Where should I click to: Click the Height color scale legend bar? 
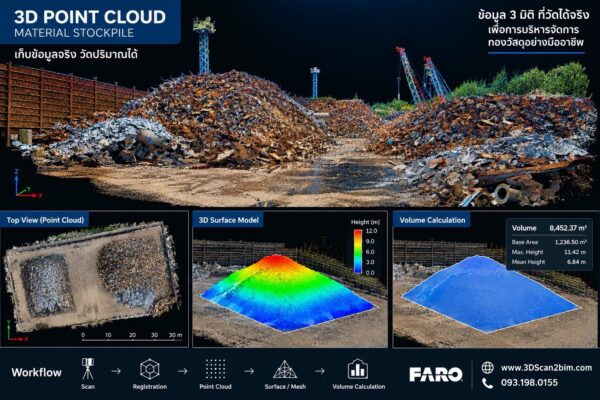point(358,251)
